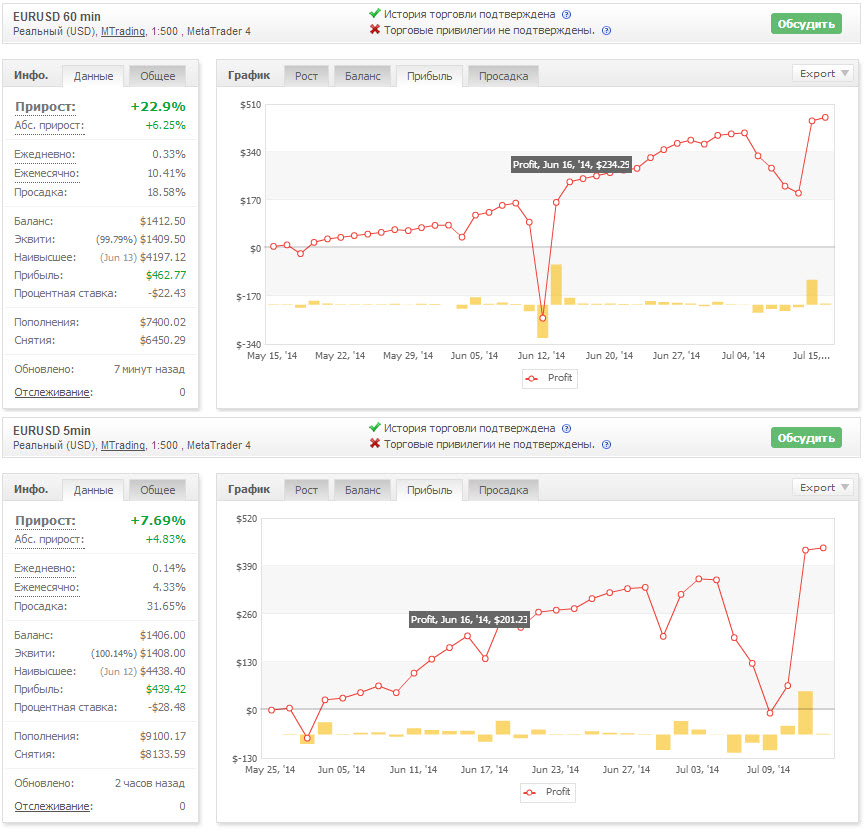
Task: Open MTrading link in EURUSD 60 min header
Action: click(x=123, y=32)
